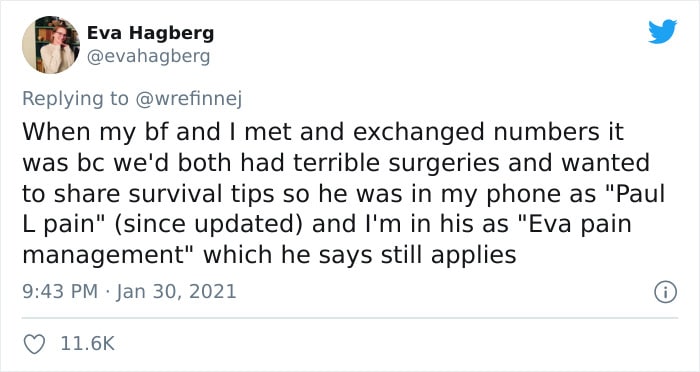Click the display name Eva Hagberg
Viewport: 700px width, 372px height.
150,33
